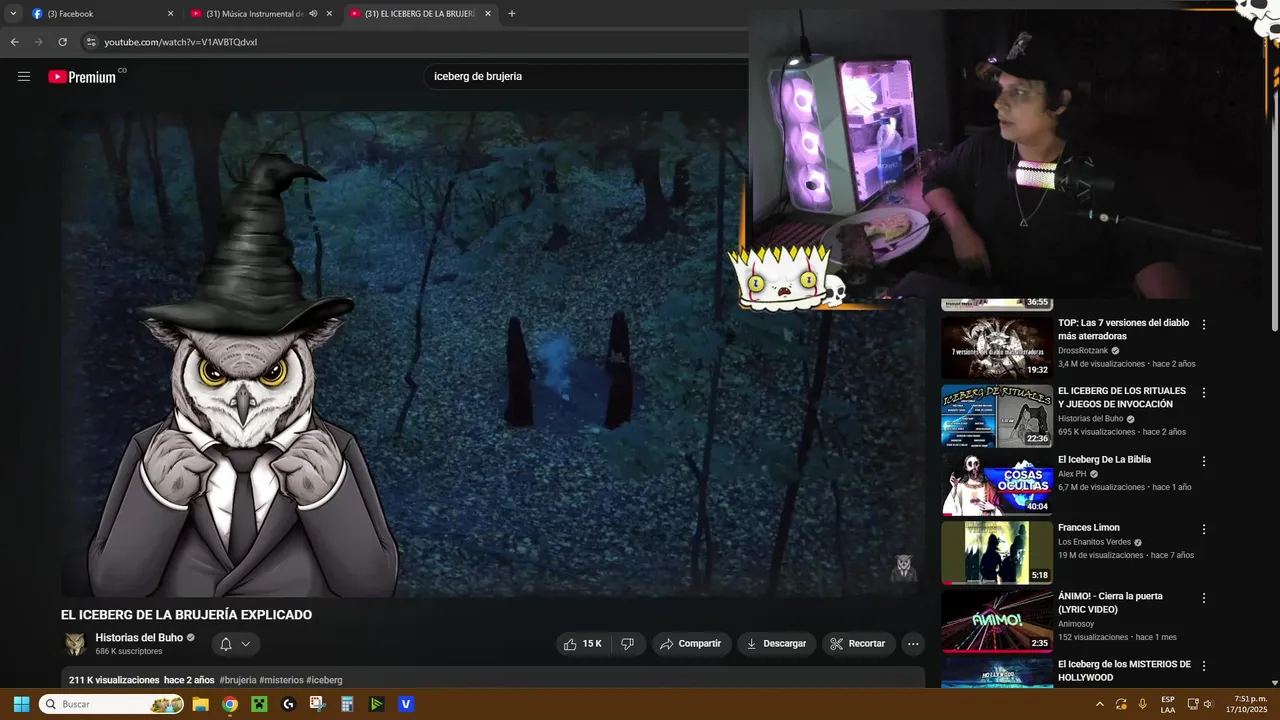Click the owl channel watermark in player
This screenshot has height=720, width=1280.
[x=904, y=567]
